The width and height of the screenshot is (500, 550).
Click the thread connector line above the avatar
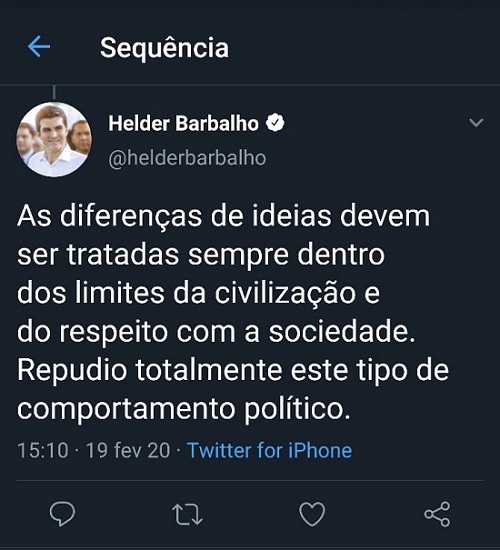(x=54, y=92)
